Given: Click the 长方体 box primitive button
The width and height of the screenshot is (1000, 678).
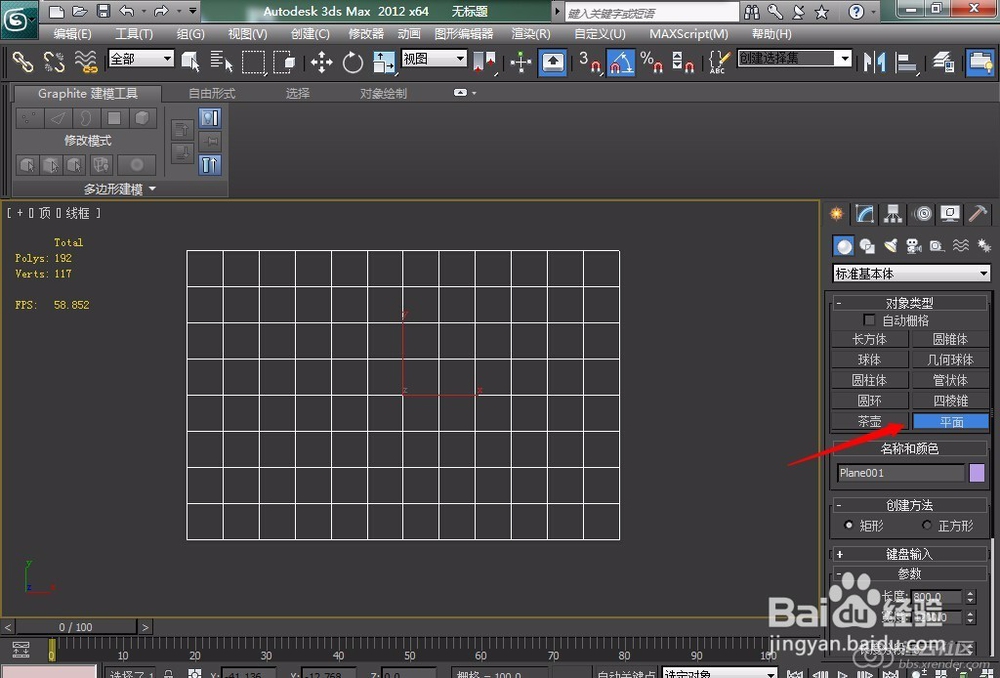Looking at the screenshot, I should [x=870, y=339].
